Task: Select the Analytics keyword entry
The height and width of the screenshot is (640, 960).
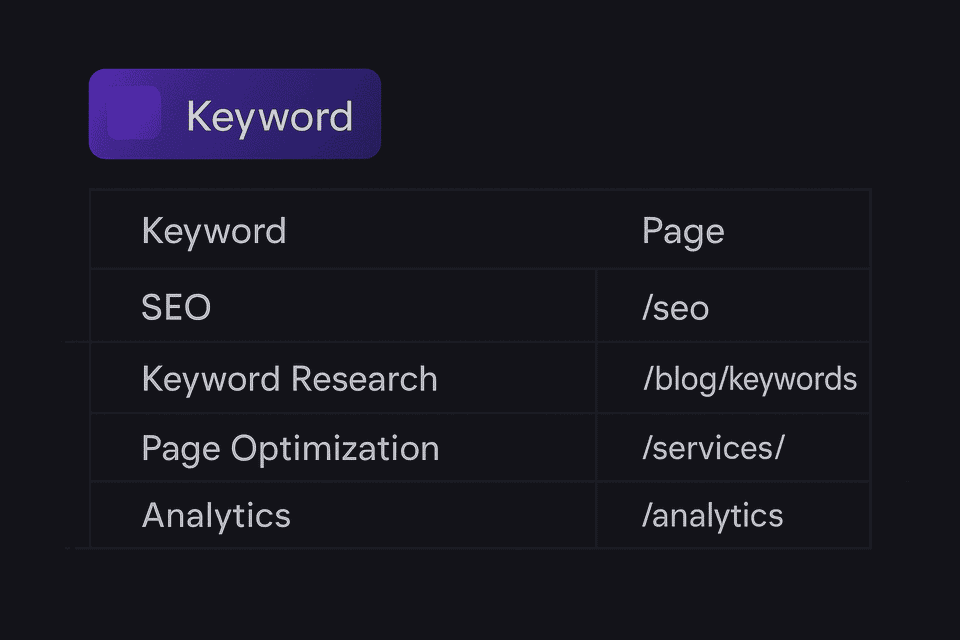Action: (x=216, y=516)
